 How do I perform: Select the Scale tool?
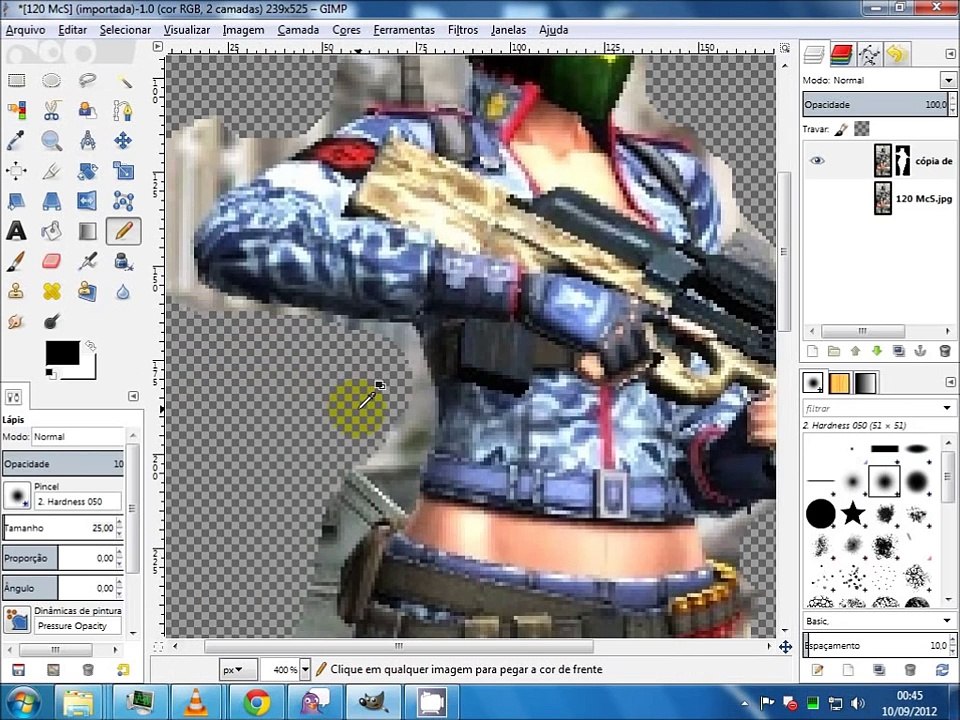click(x=123, y=171)
